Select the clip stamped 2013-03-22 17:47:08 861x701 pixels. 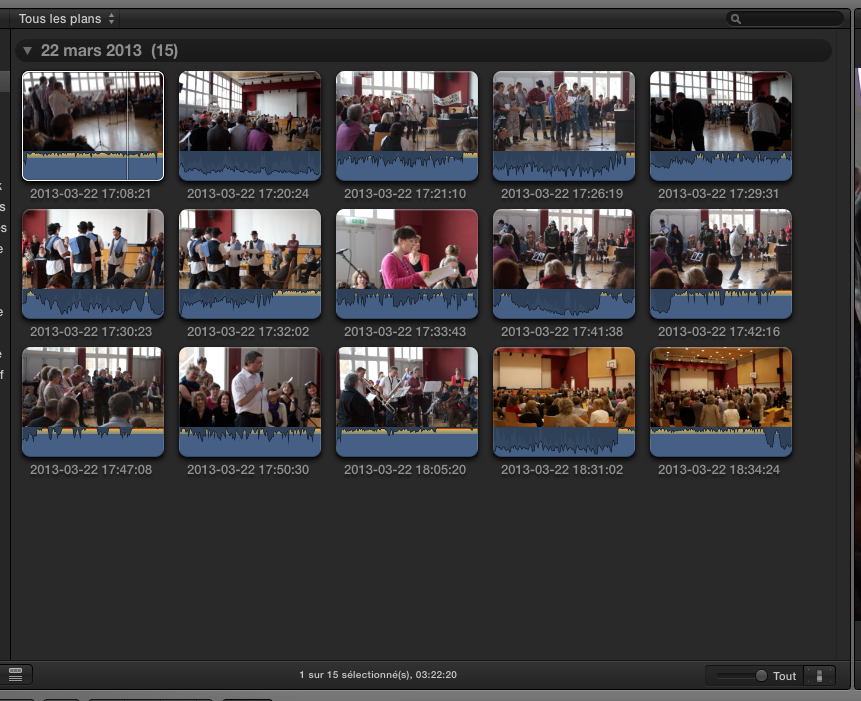pyautogui.click(x=92, y=402)
